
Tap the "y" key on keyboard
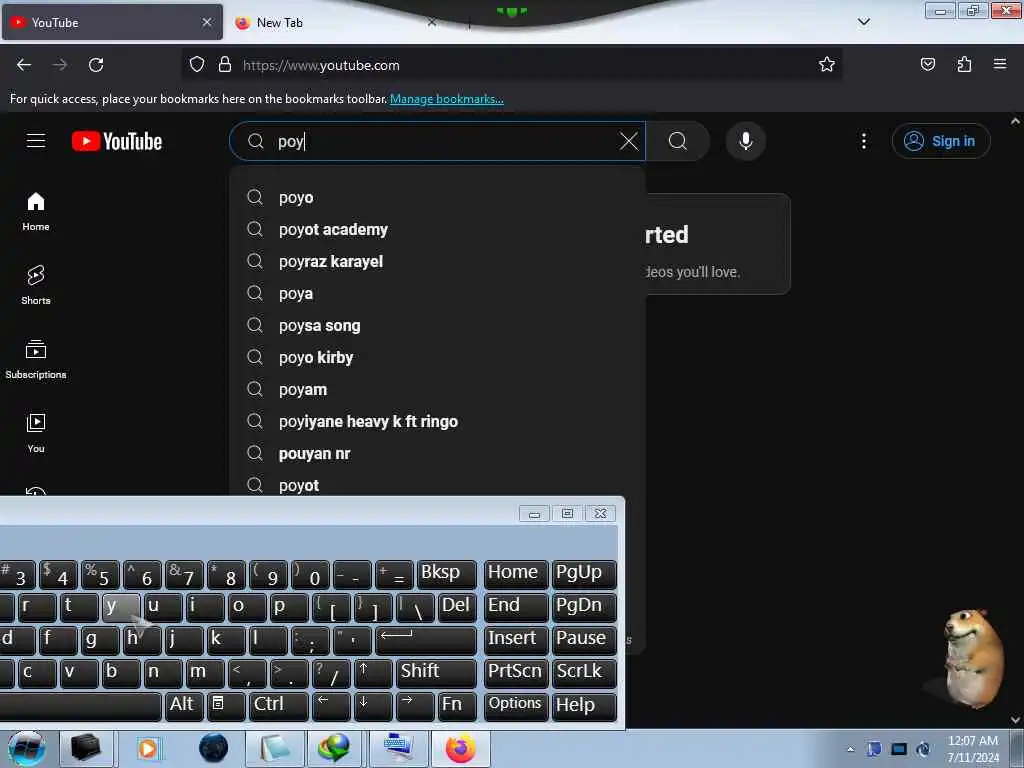coord(121,607)
